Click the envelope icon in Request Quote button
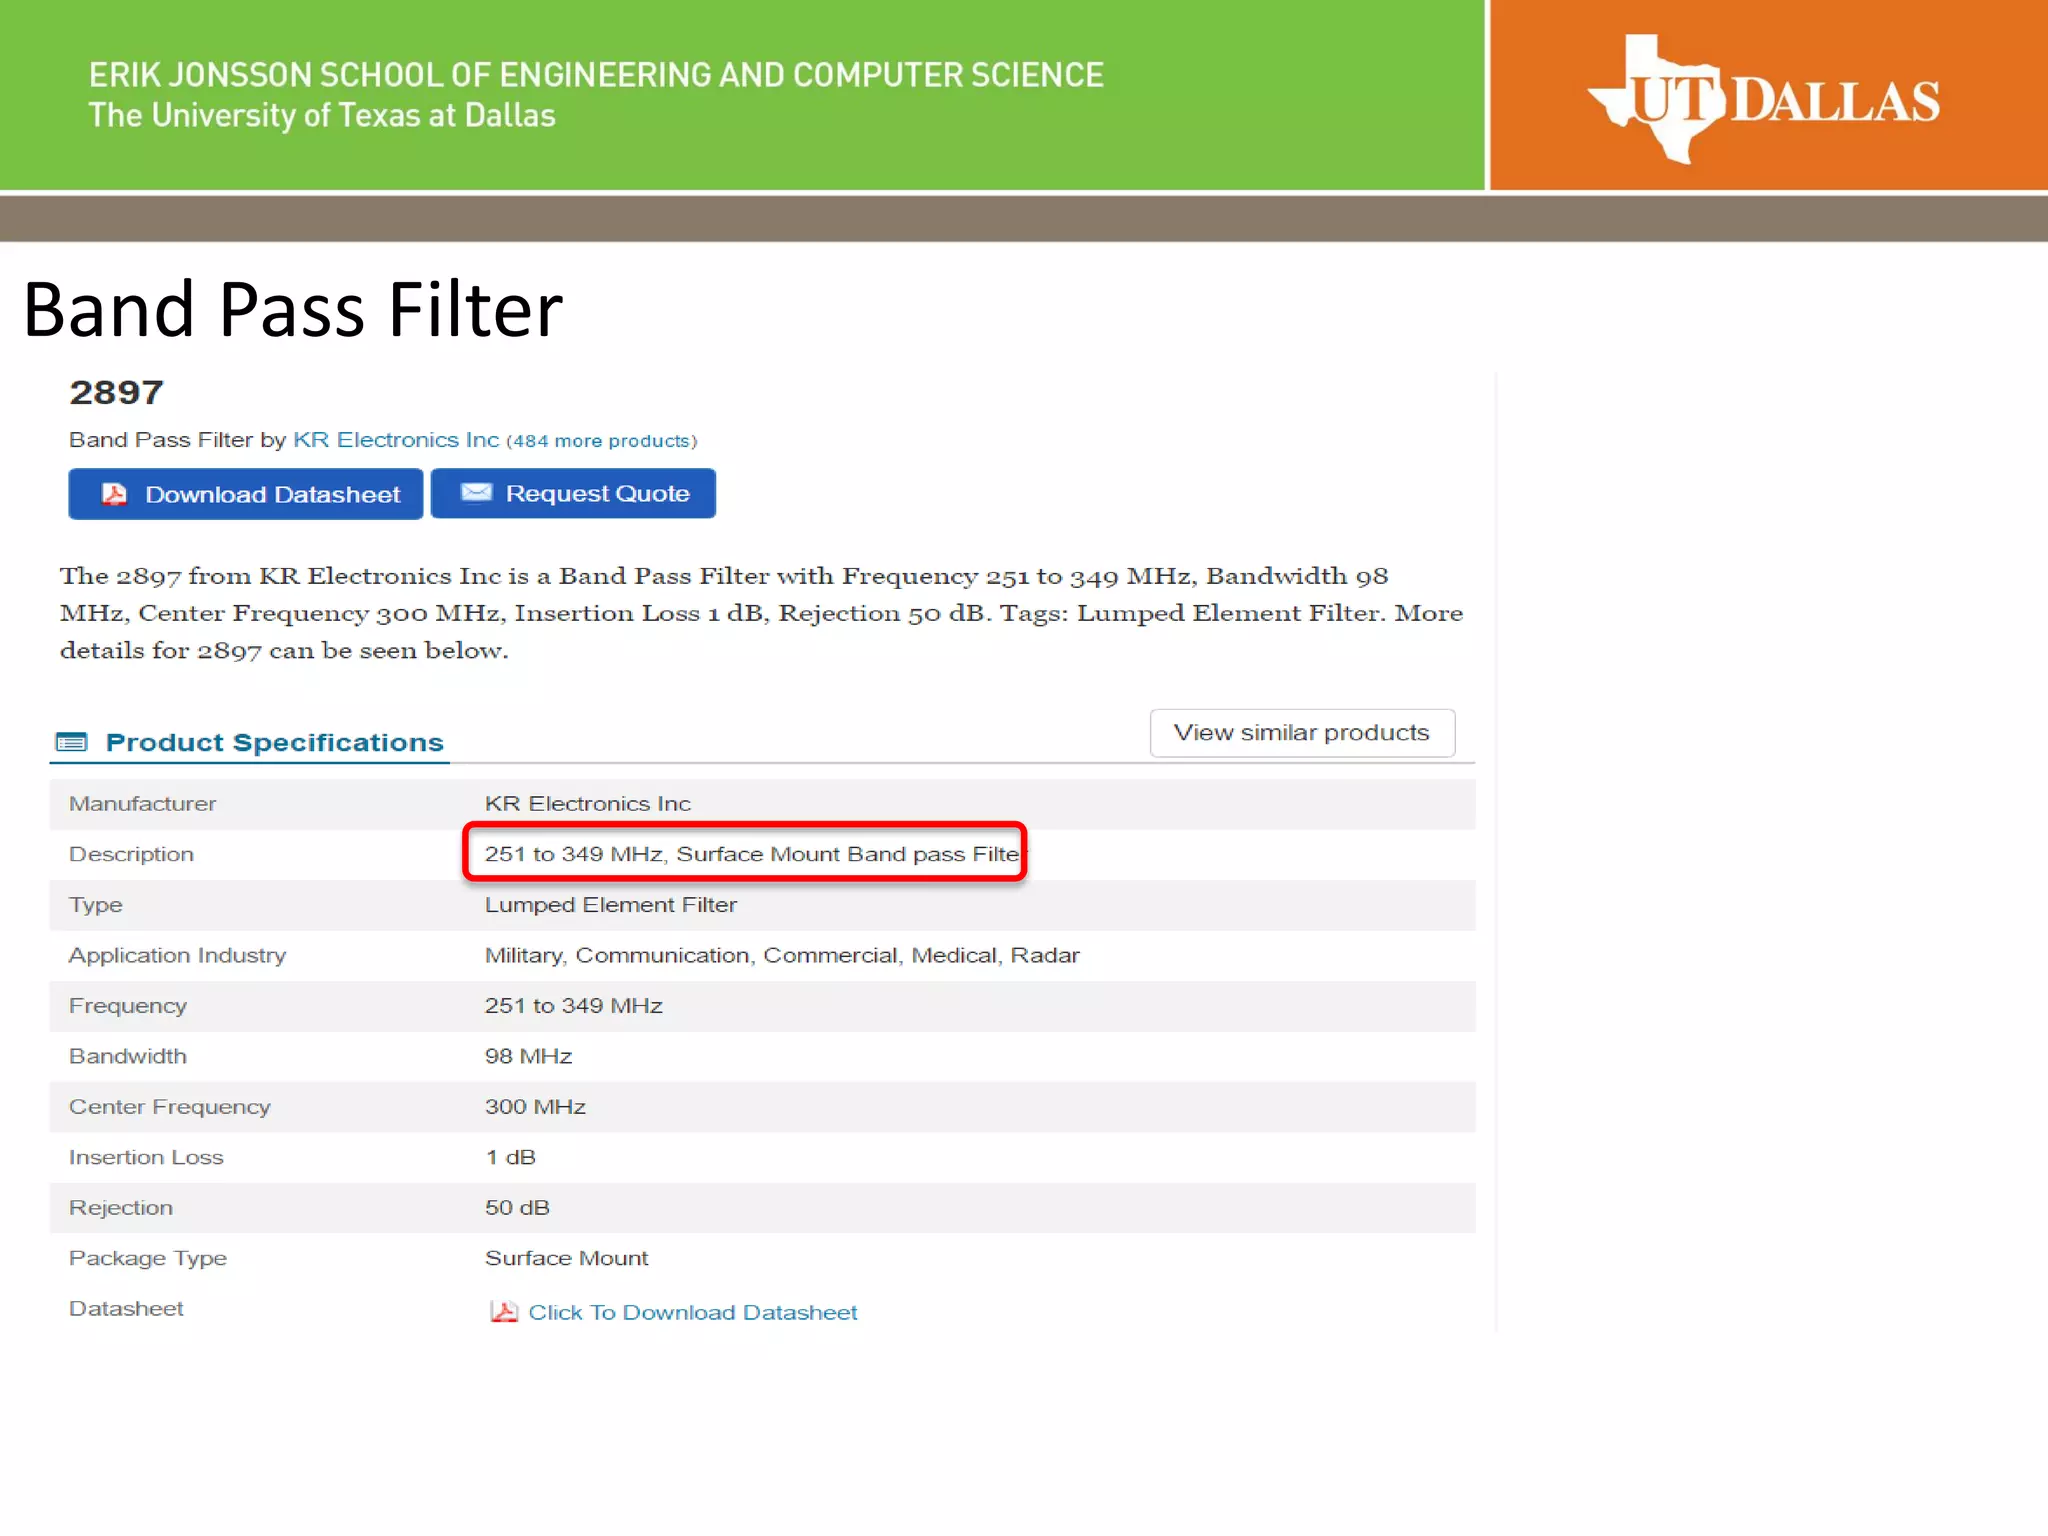 477,492
